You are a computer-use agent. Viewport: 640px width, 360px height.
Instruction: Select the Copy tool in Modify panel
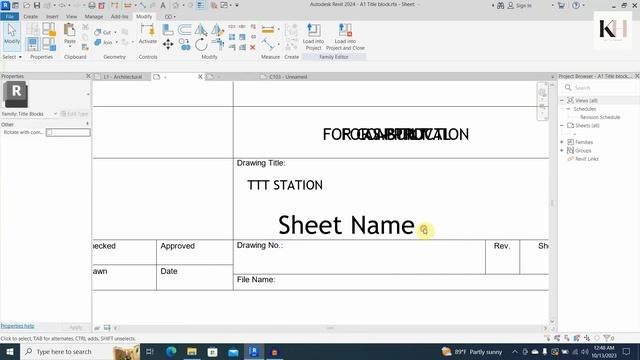pos(184,44)
